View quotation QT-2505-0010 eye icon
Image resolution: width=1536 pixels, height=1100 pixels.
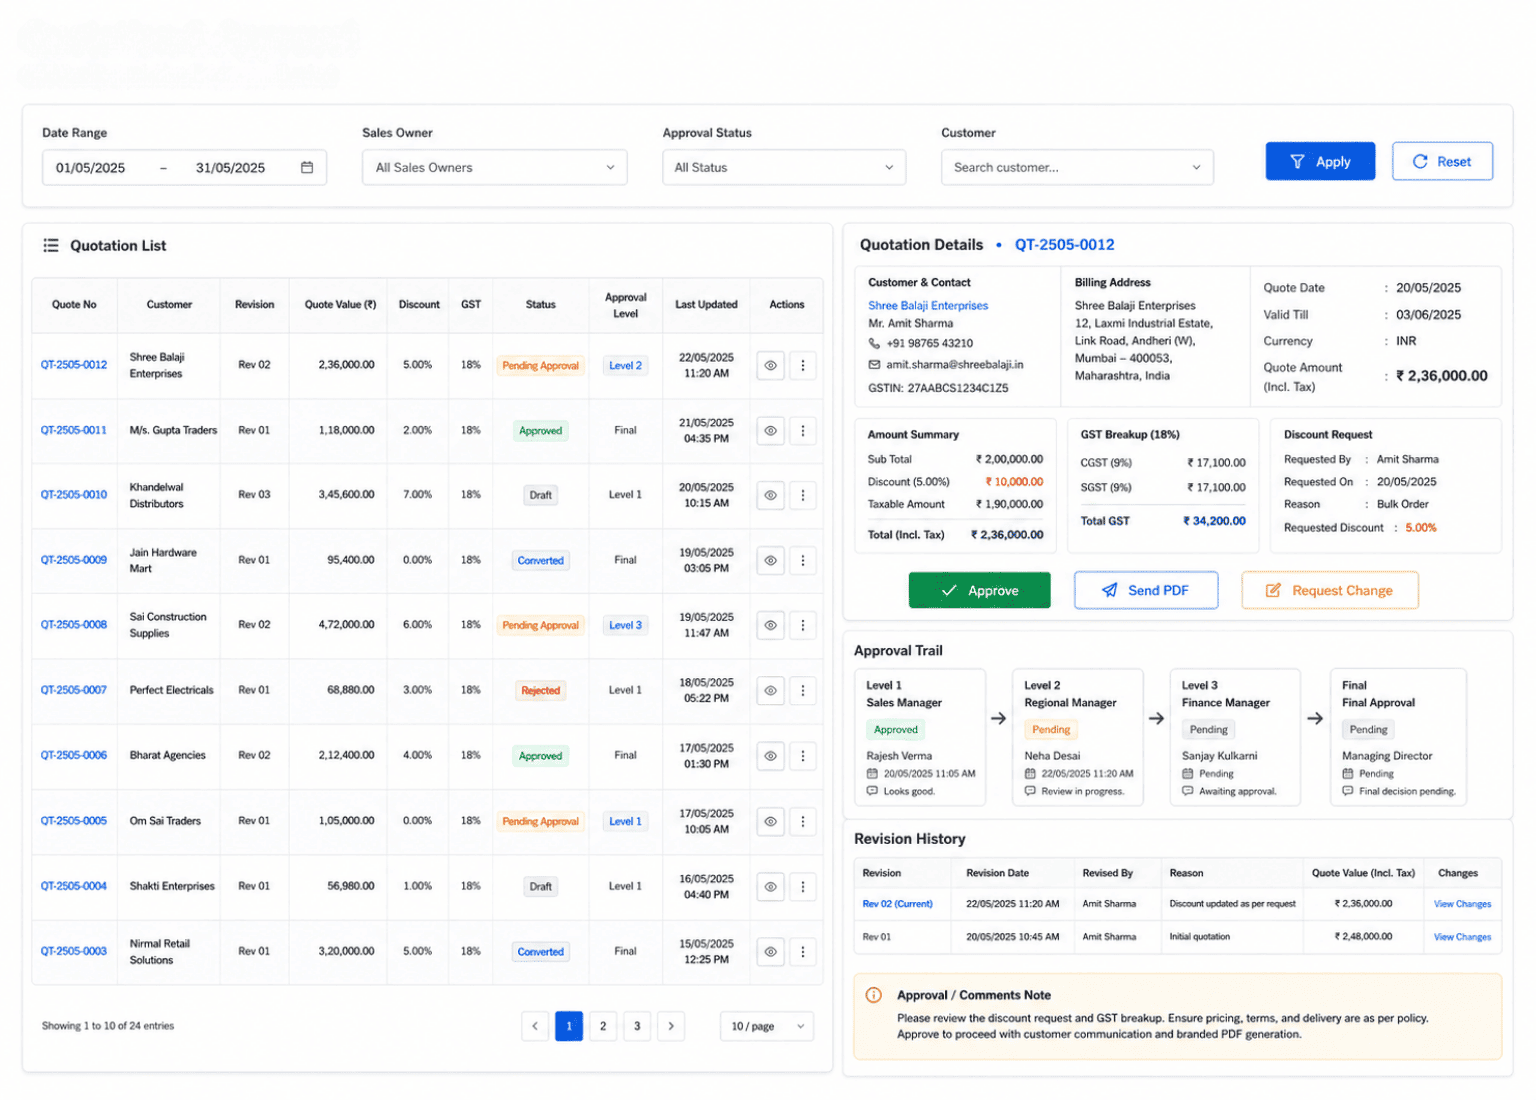[770, 495]
